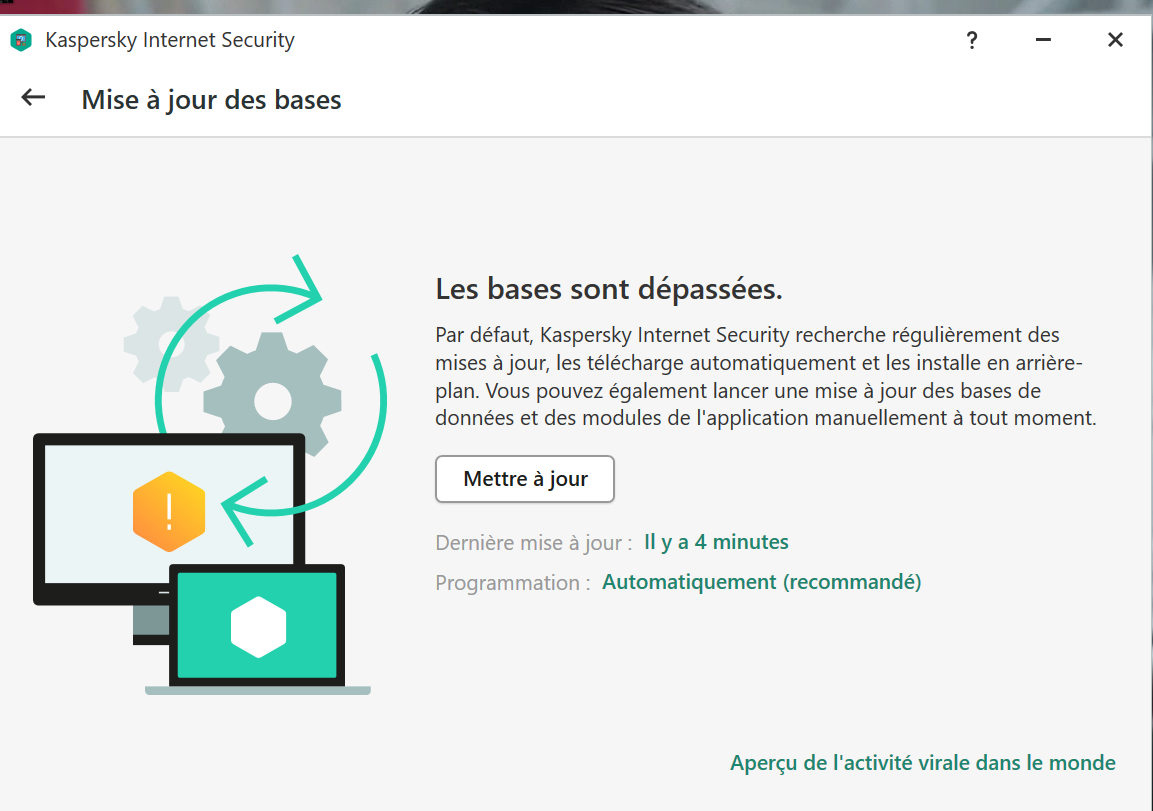Open the "Il y a 4 minutes" link
Screen dimensions: 1153x811
coord(716,542)
